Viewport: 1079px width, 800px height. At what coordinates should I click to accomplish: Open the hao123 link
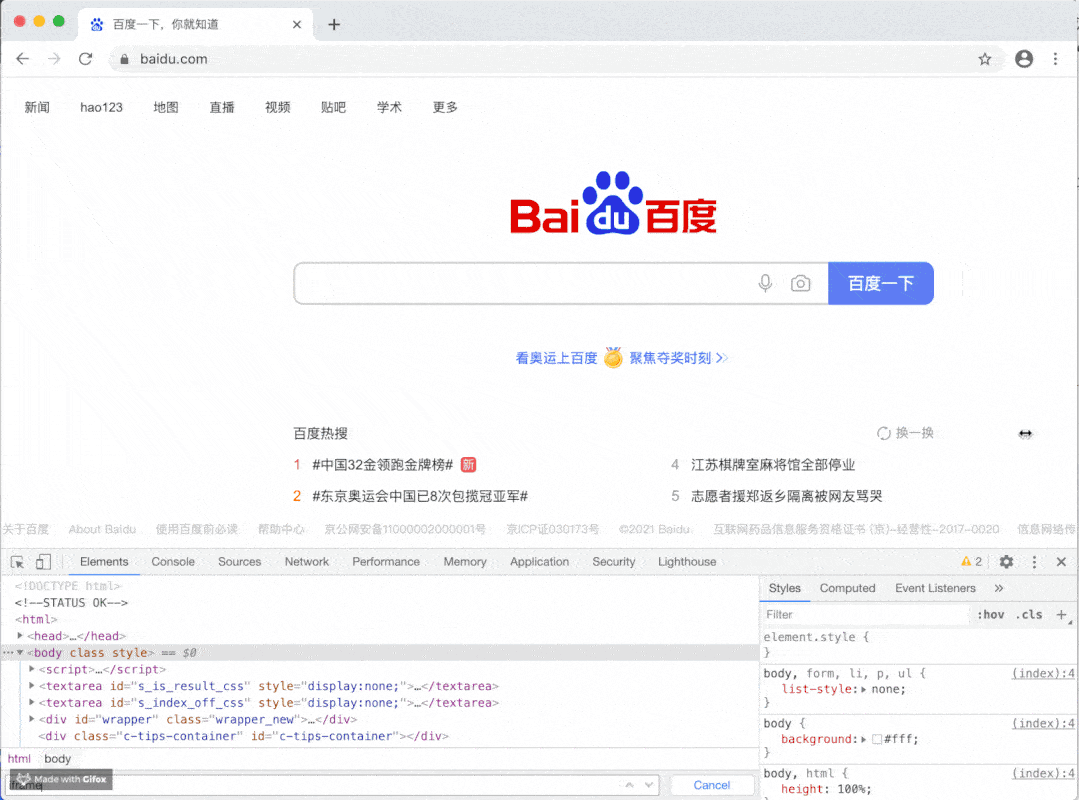(x=101, y=107)
